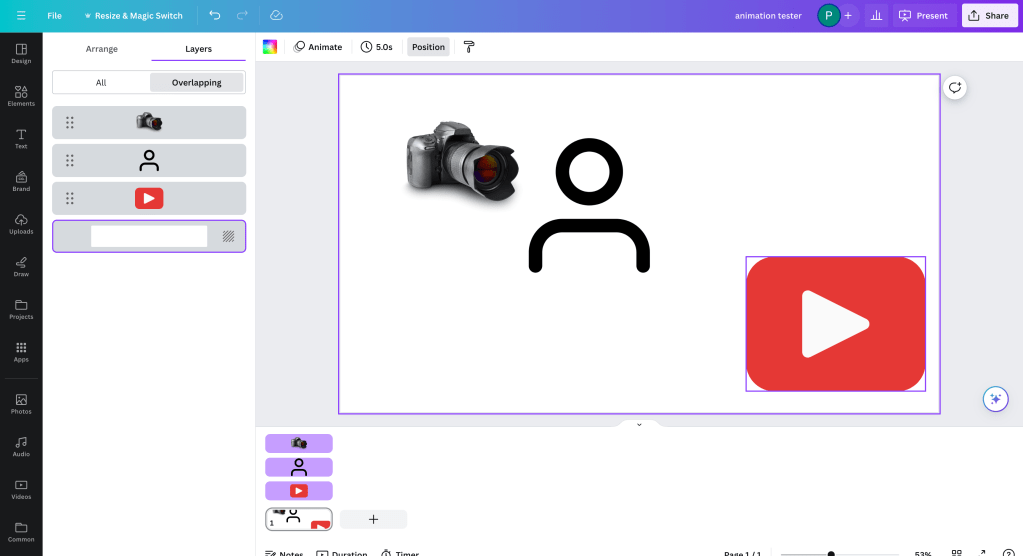Change the 5.0s page duration
The width and height of the screenshot is (1023, 556).
(376, 47)
